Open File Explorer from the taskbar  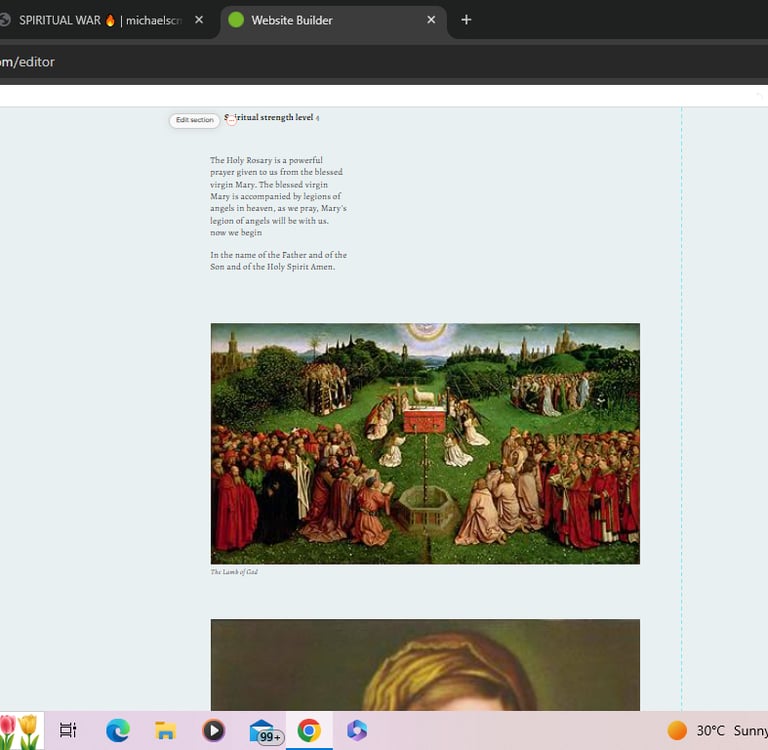pyautogui.click(x=165, y=730)
